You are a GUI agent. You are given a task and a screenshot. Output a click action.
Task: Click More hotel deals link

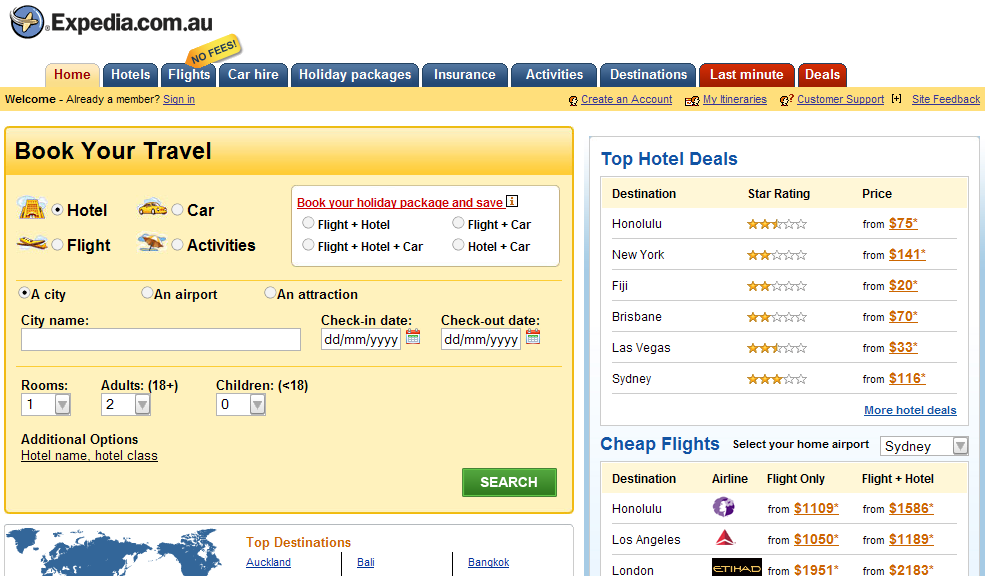tap(910, 410)
